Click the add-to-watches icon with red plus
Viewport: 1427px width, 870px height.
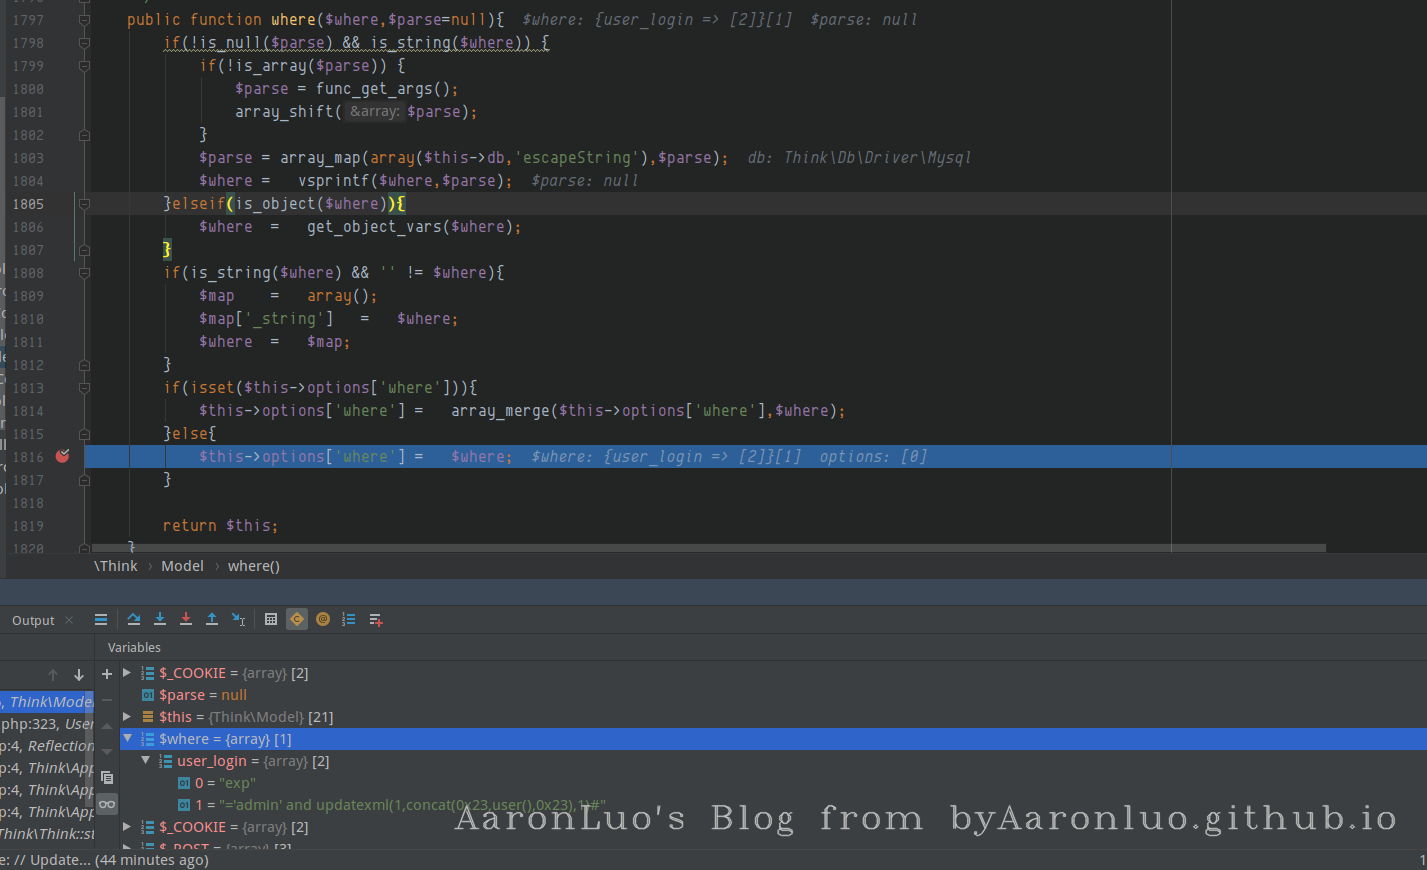tap(376, 620)
